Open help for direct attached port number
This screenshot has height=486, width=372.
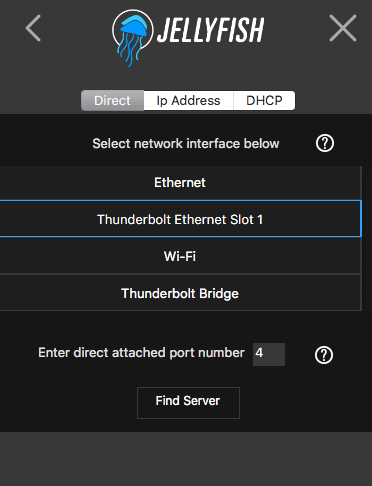coord(324,355)
